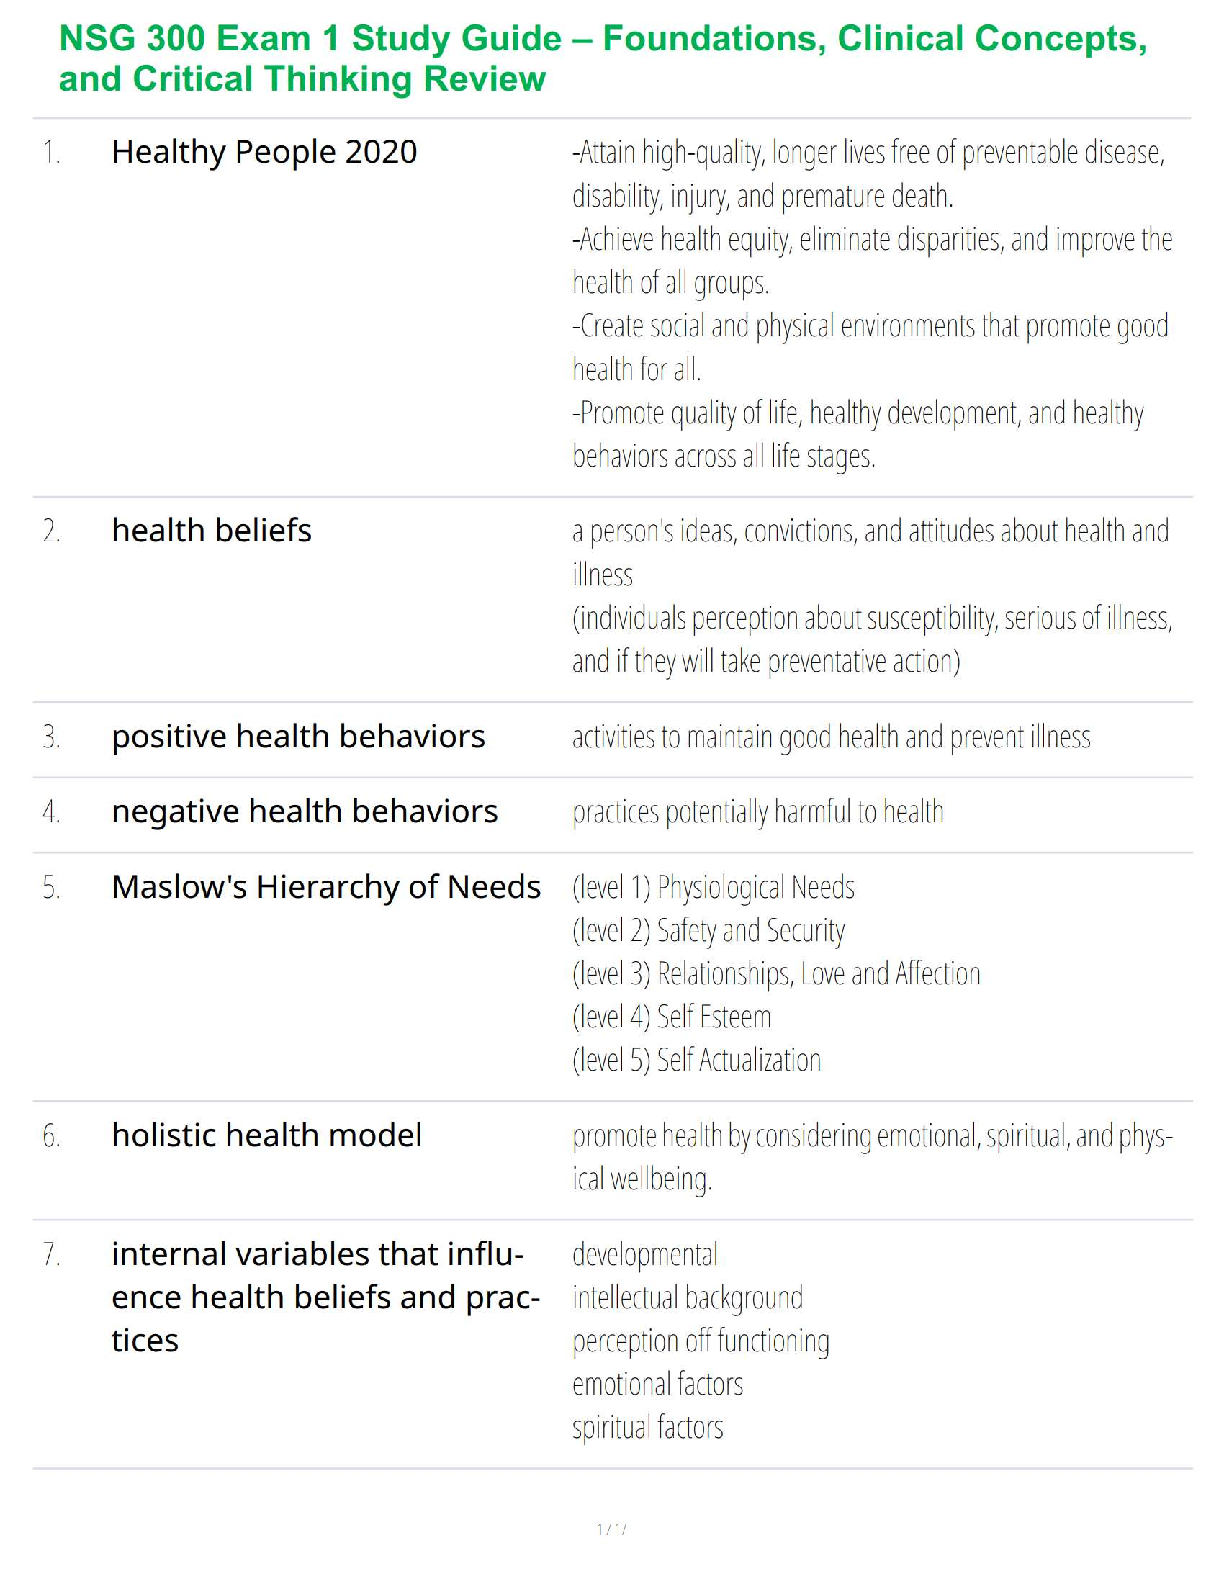Click the "health beliefs" term
1224x1584 pixels.
click(211, 530)
